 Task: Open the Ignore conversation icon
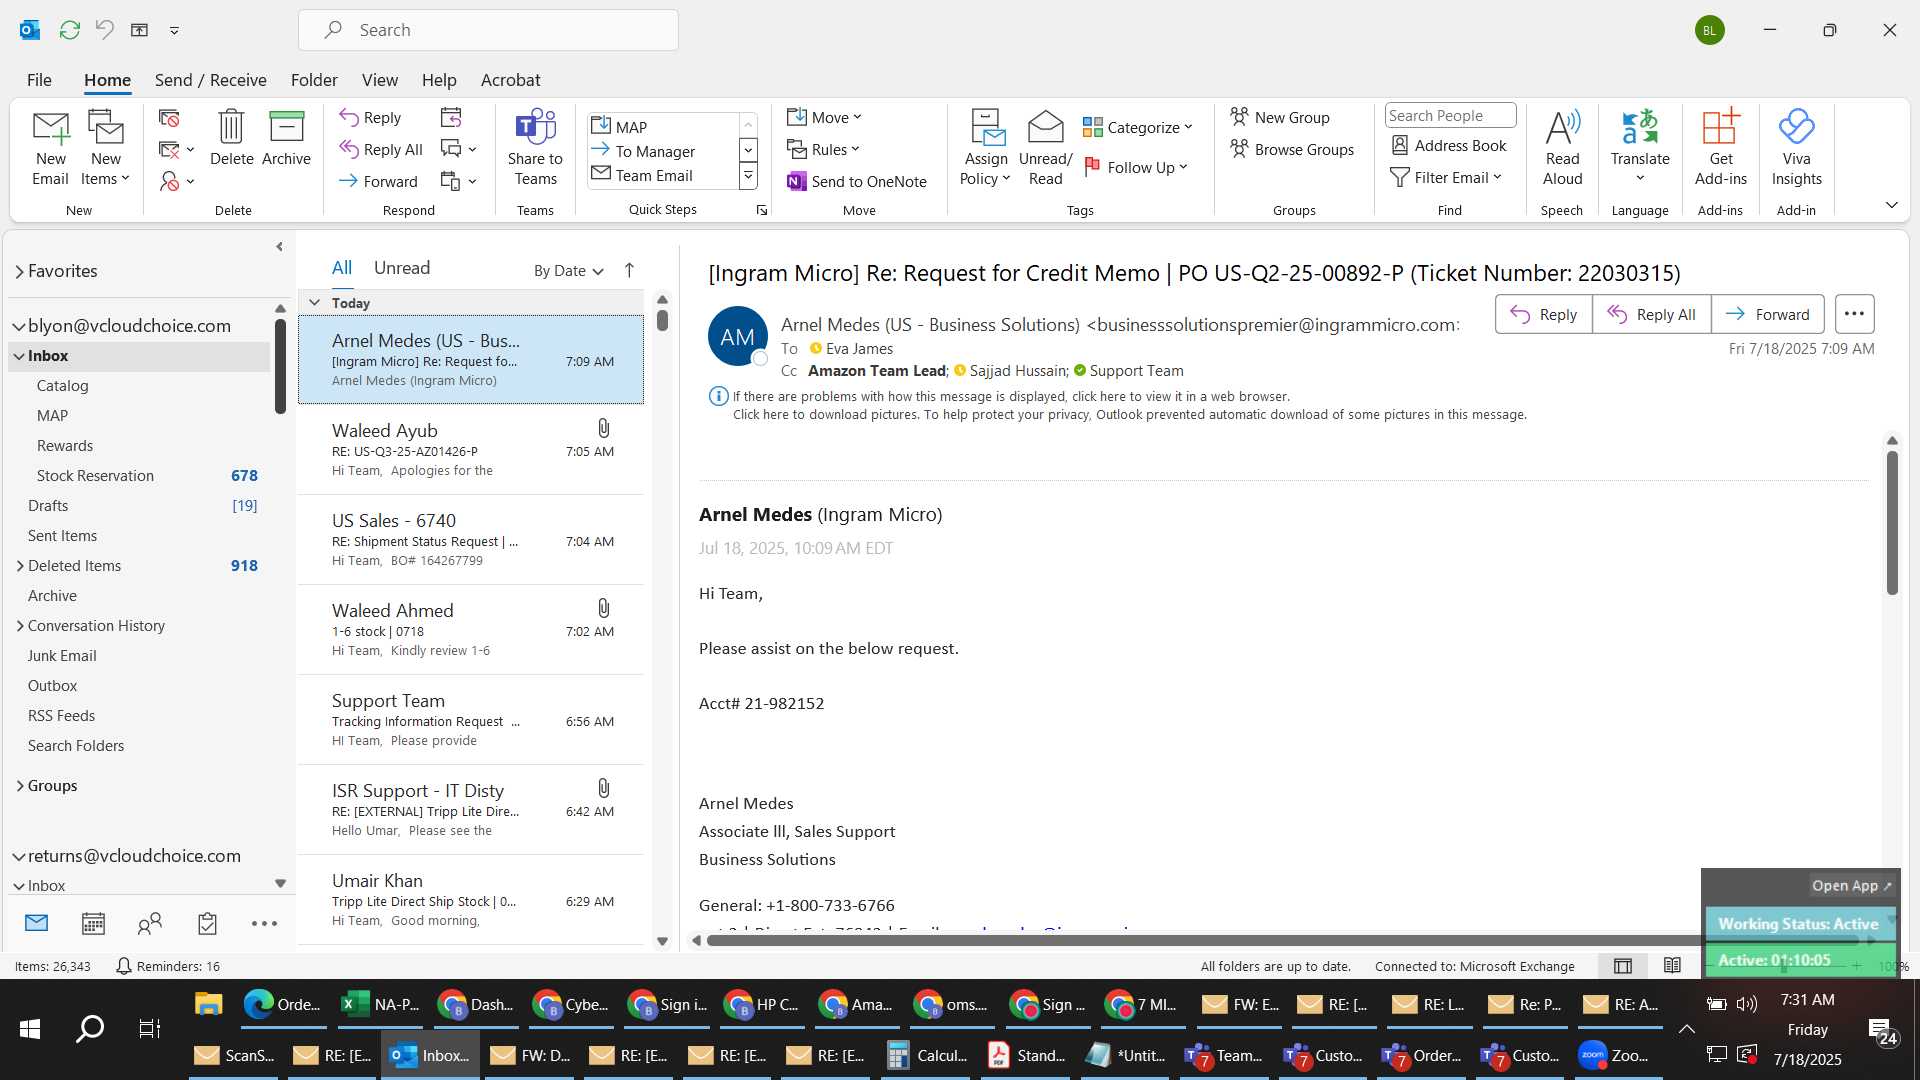pyautogui.click(x=169, y=118)
